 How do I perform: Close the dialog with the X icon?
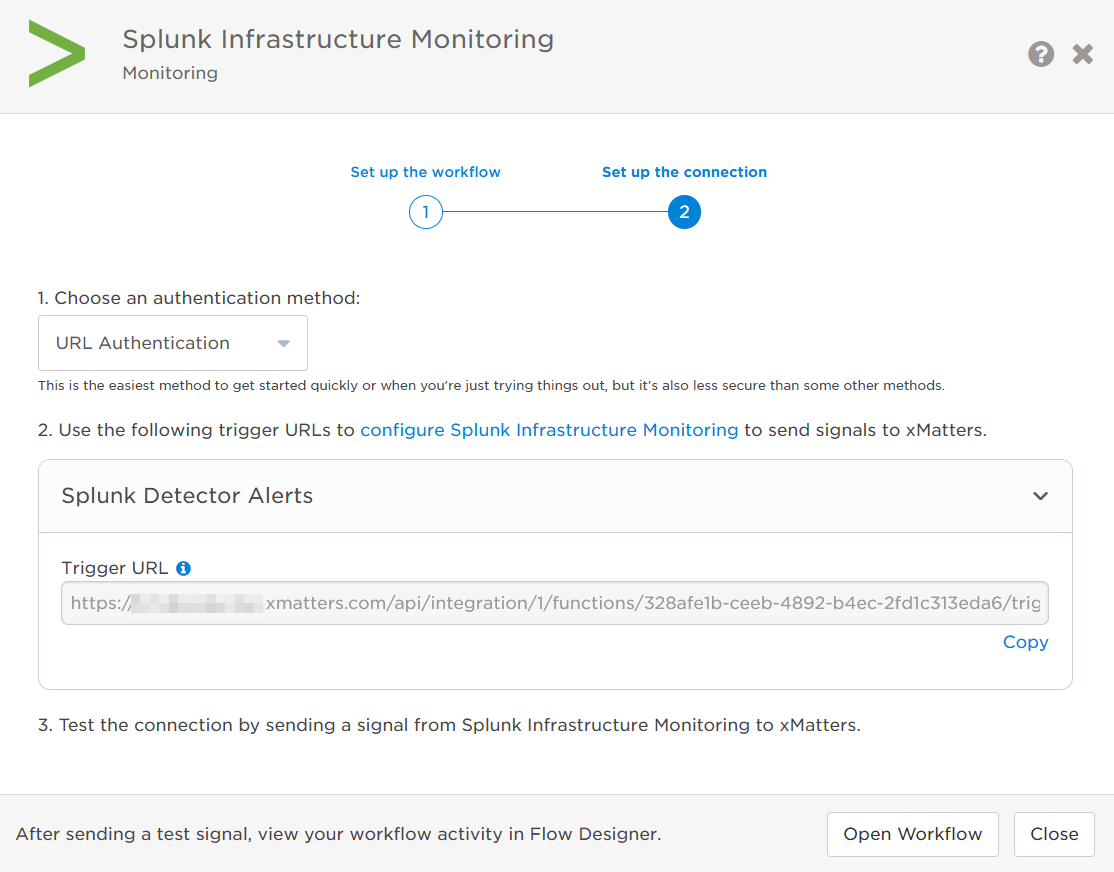pos(1083,54)
